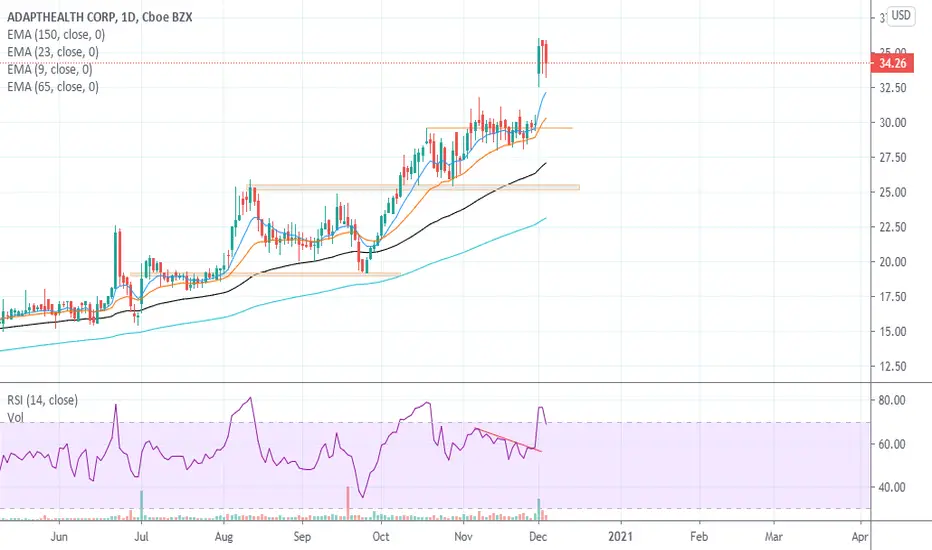This screenshot has height=550, width=932.
Task: Click the Mar date axis label
Action: (x=773, y=536)
